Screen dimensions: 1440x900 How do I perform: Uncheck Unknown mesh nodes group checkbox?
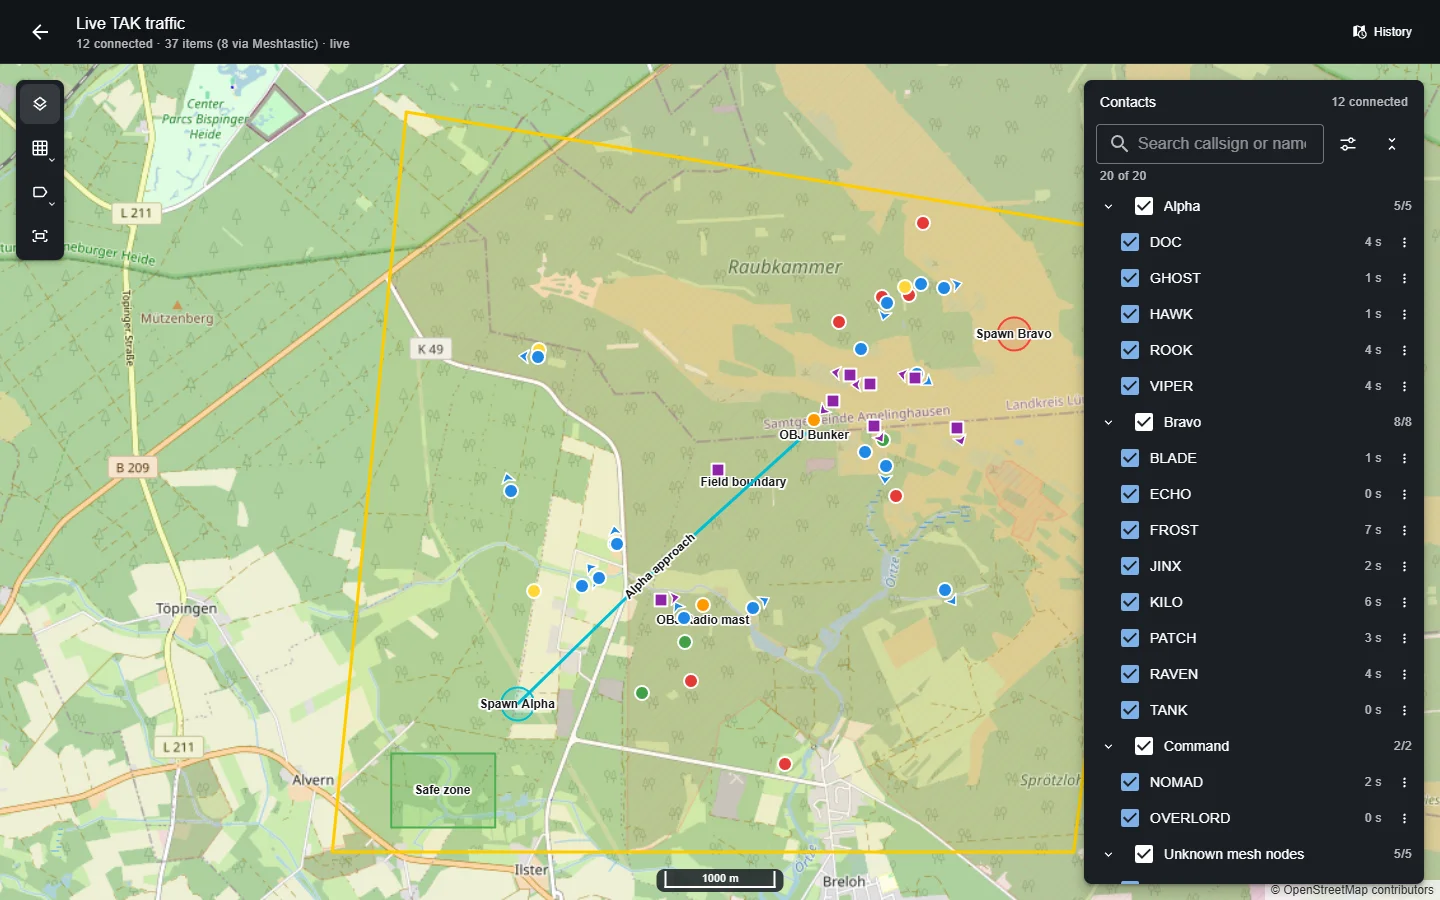1144,854
